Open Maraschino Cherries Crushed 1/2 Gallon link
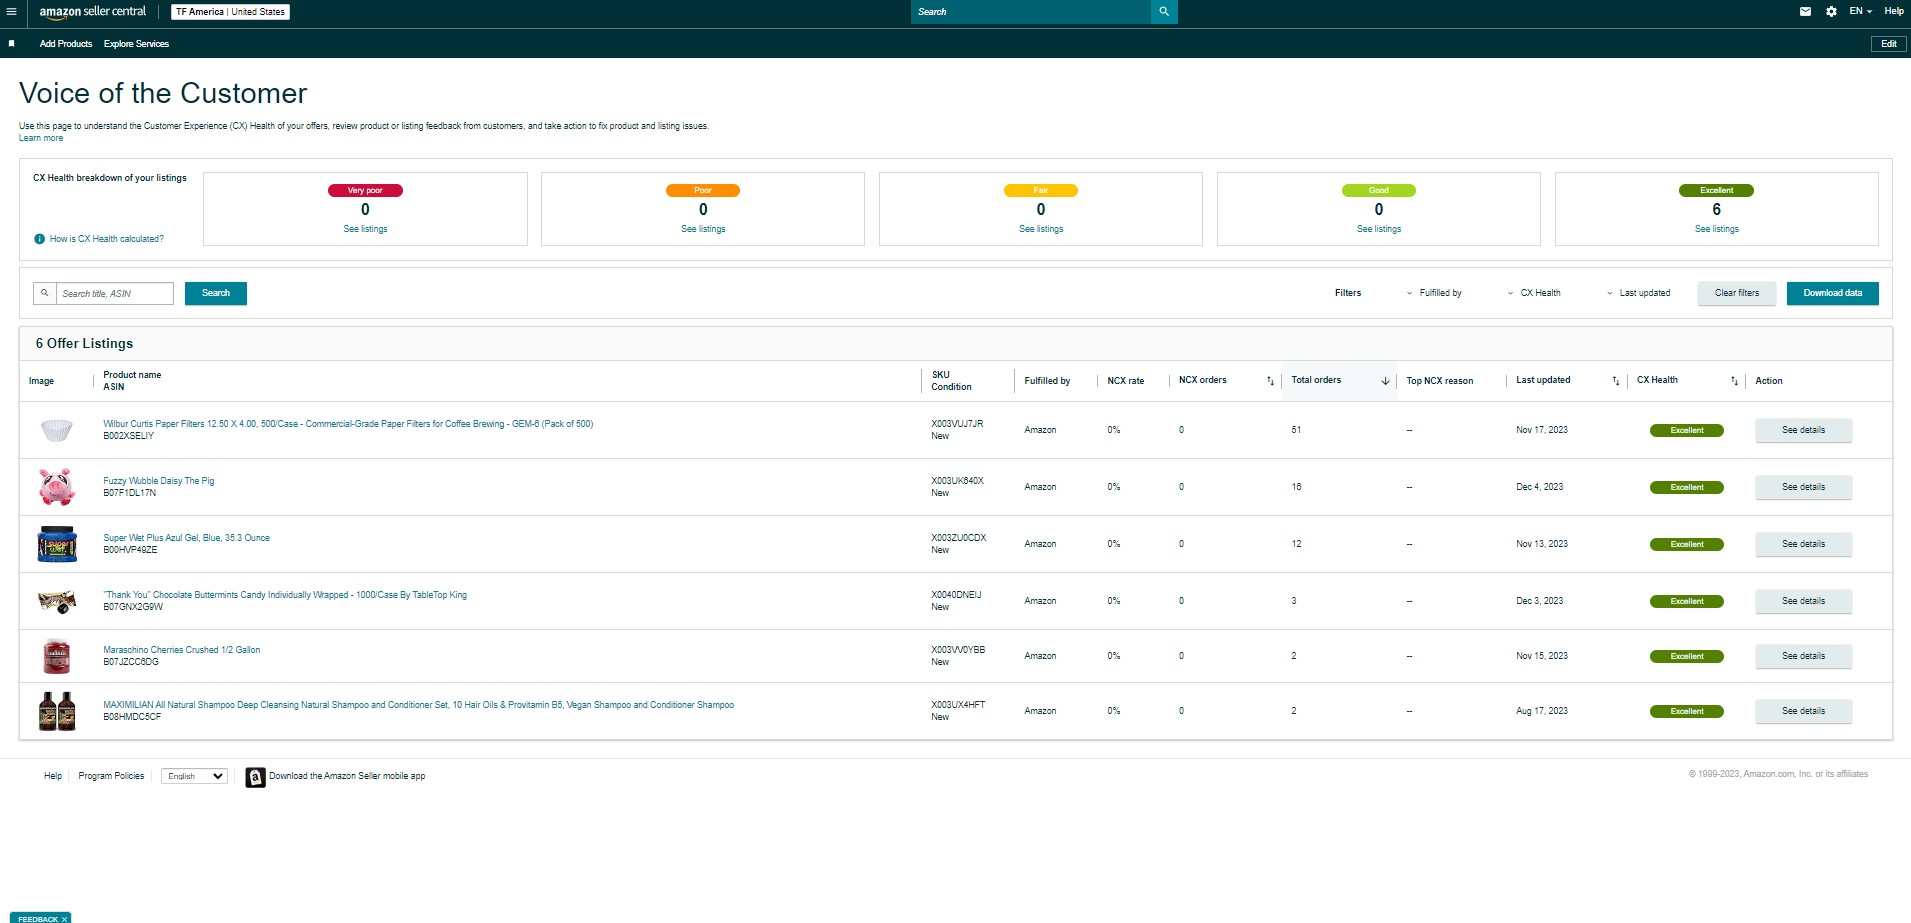This screenshot has width=1911, height=923. click(182, 650)
